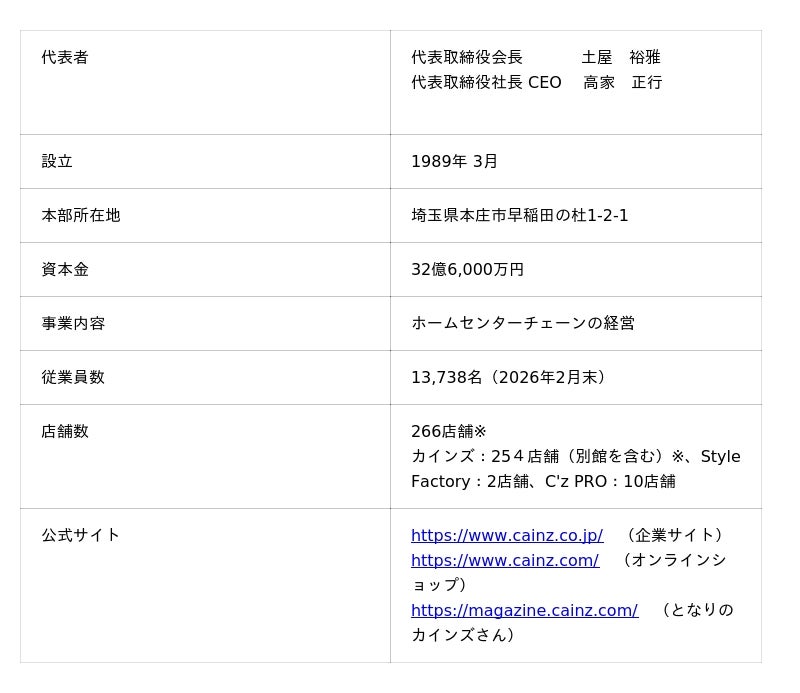800x693 pixels.
Task: Visit the magazine.cainz.com link
Action: point(524,610)
